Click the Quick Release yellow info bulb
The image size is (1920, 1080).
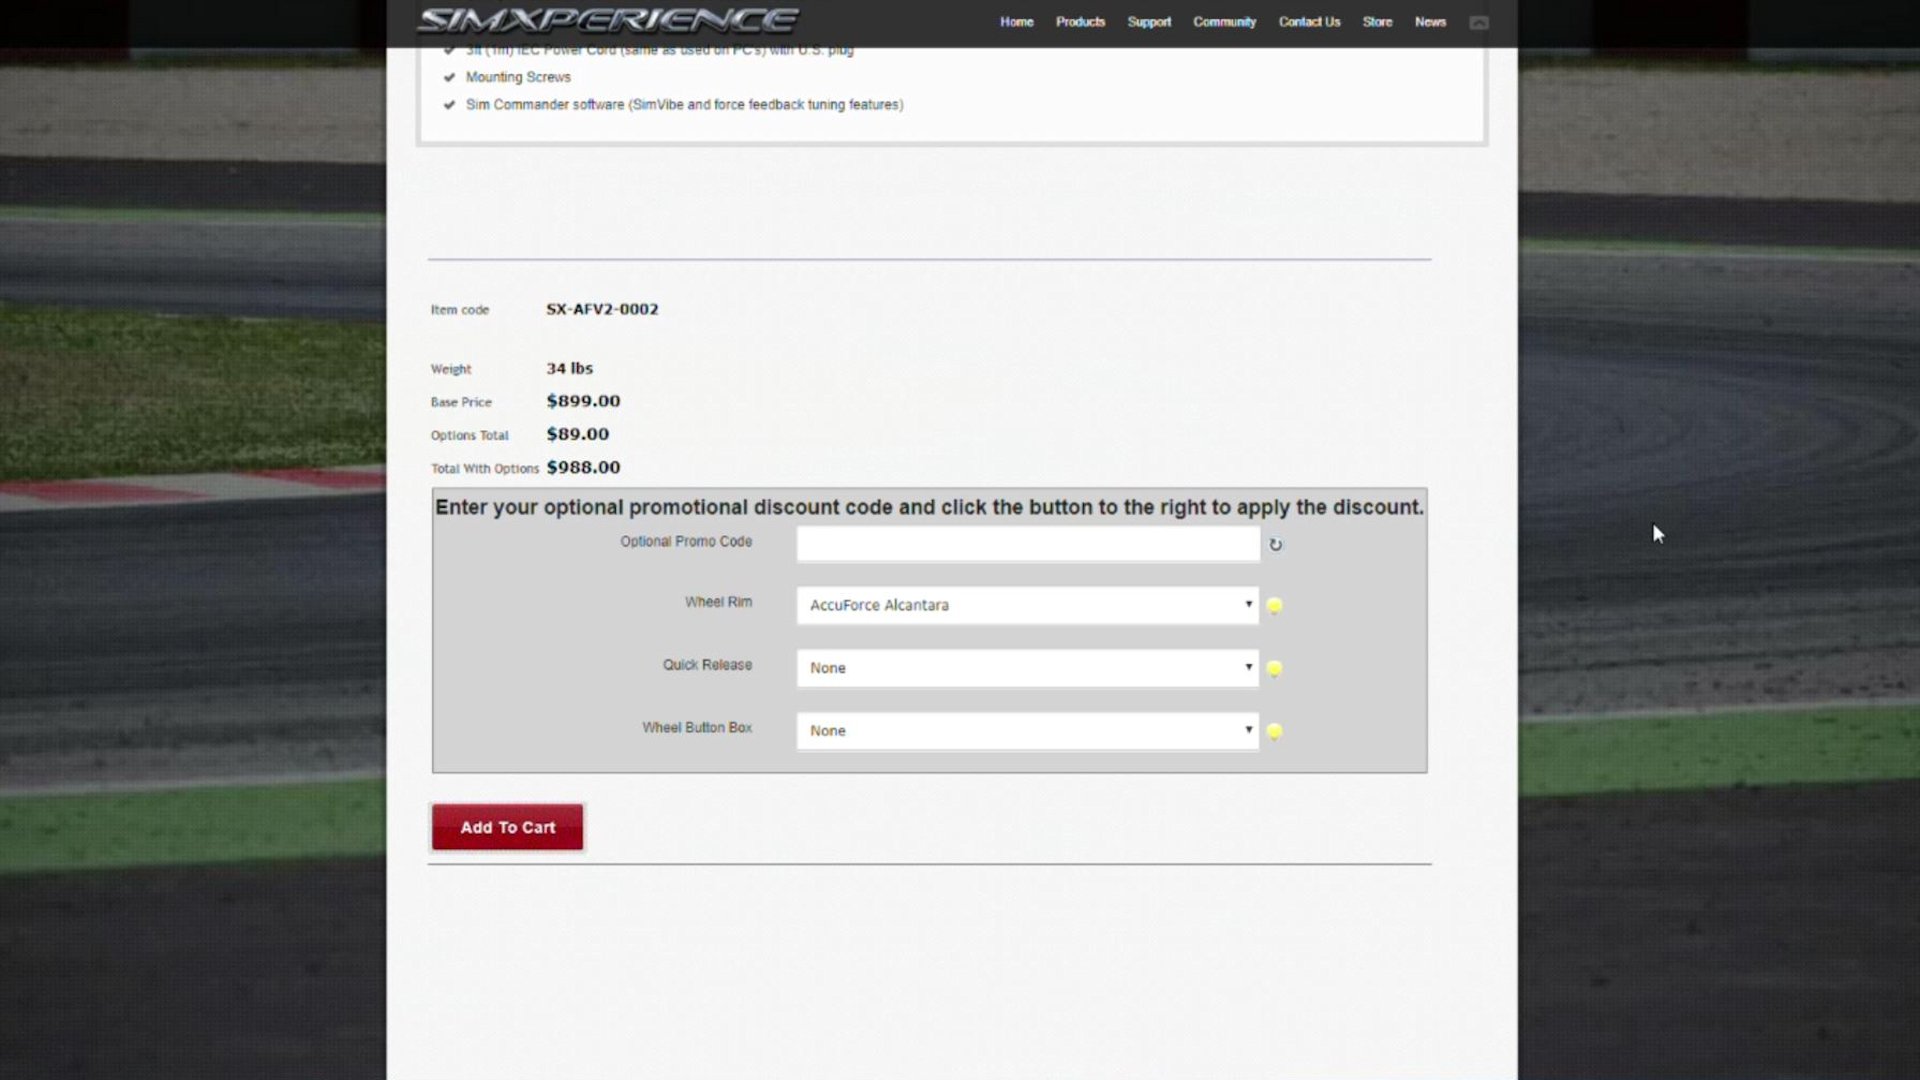point(1274,669)
